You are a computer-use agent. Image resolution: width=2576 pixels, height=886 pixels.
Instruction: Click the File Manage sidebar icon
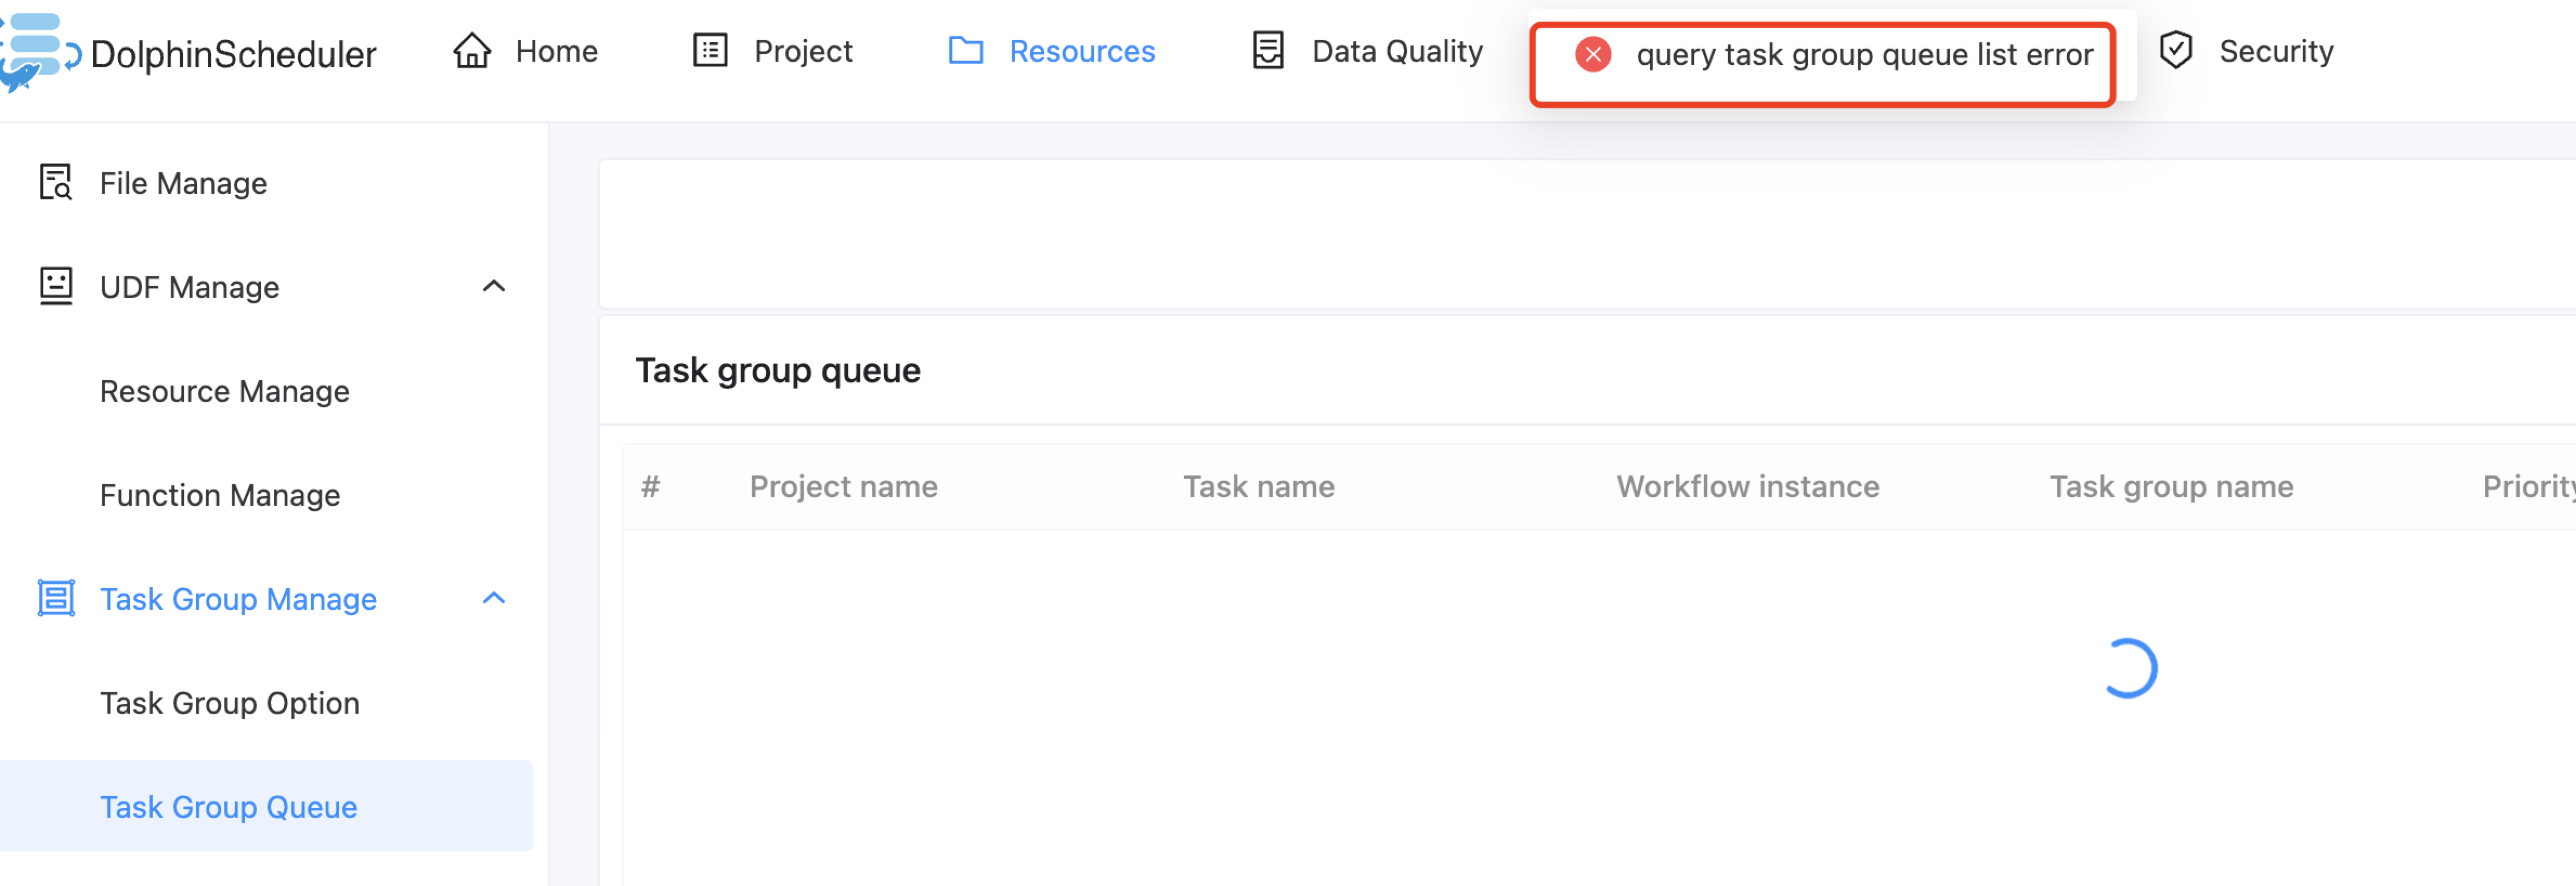click(x=56, y=183)
